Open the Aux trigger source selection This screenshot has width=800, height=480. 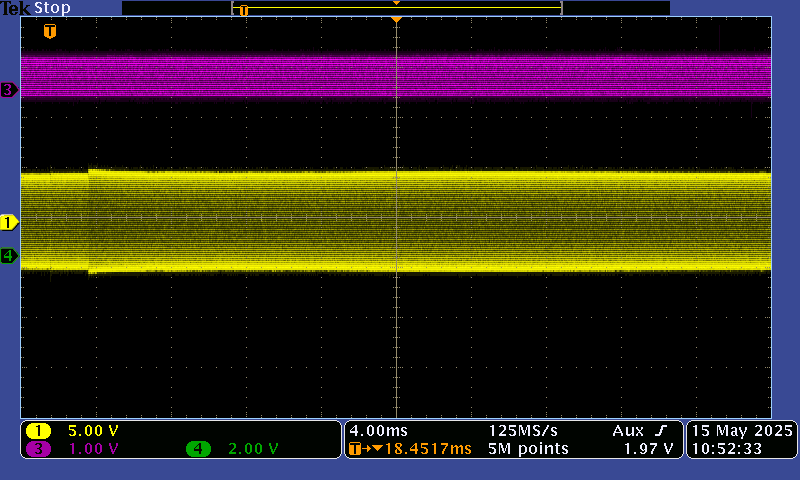pos(628,430)
